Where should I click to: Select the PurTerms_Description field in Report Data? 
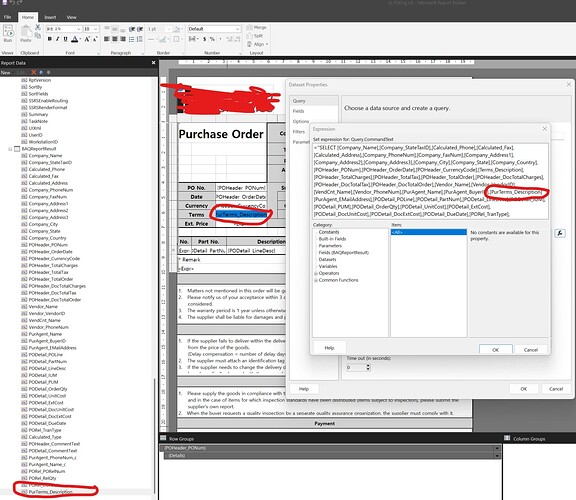(51, 492)
